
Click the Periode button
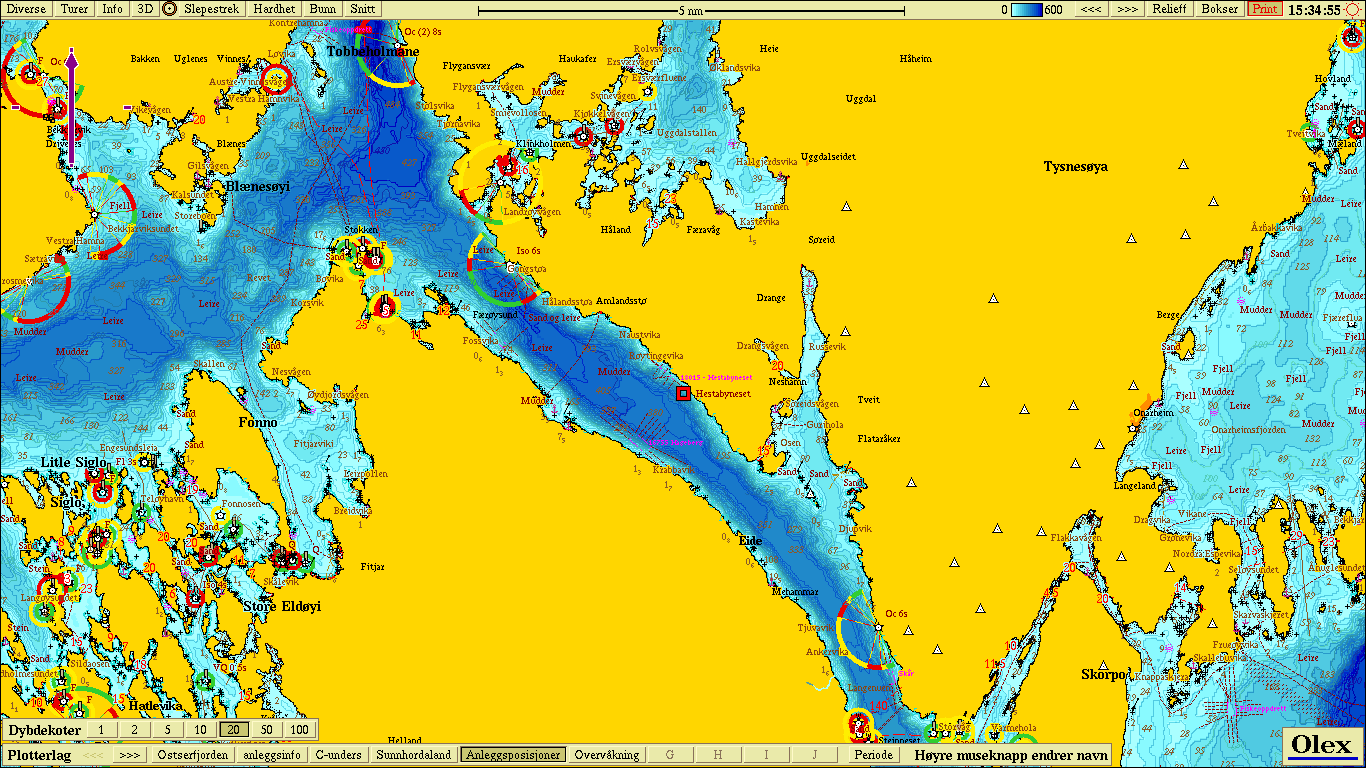pos(874,755)
